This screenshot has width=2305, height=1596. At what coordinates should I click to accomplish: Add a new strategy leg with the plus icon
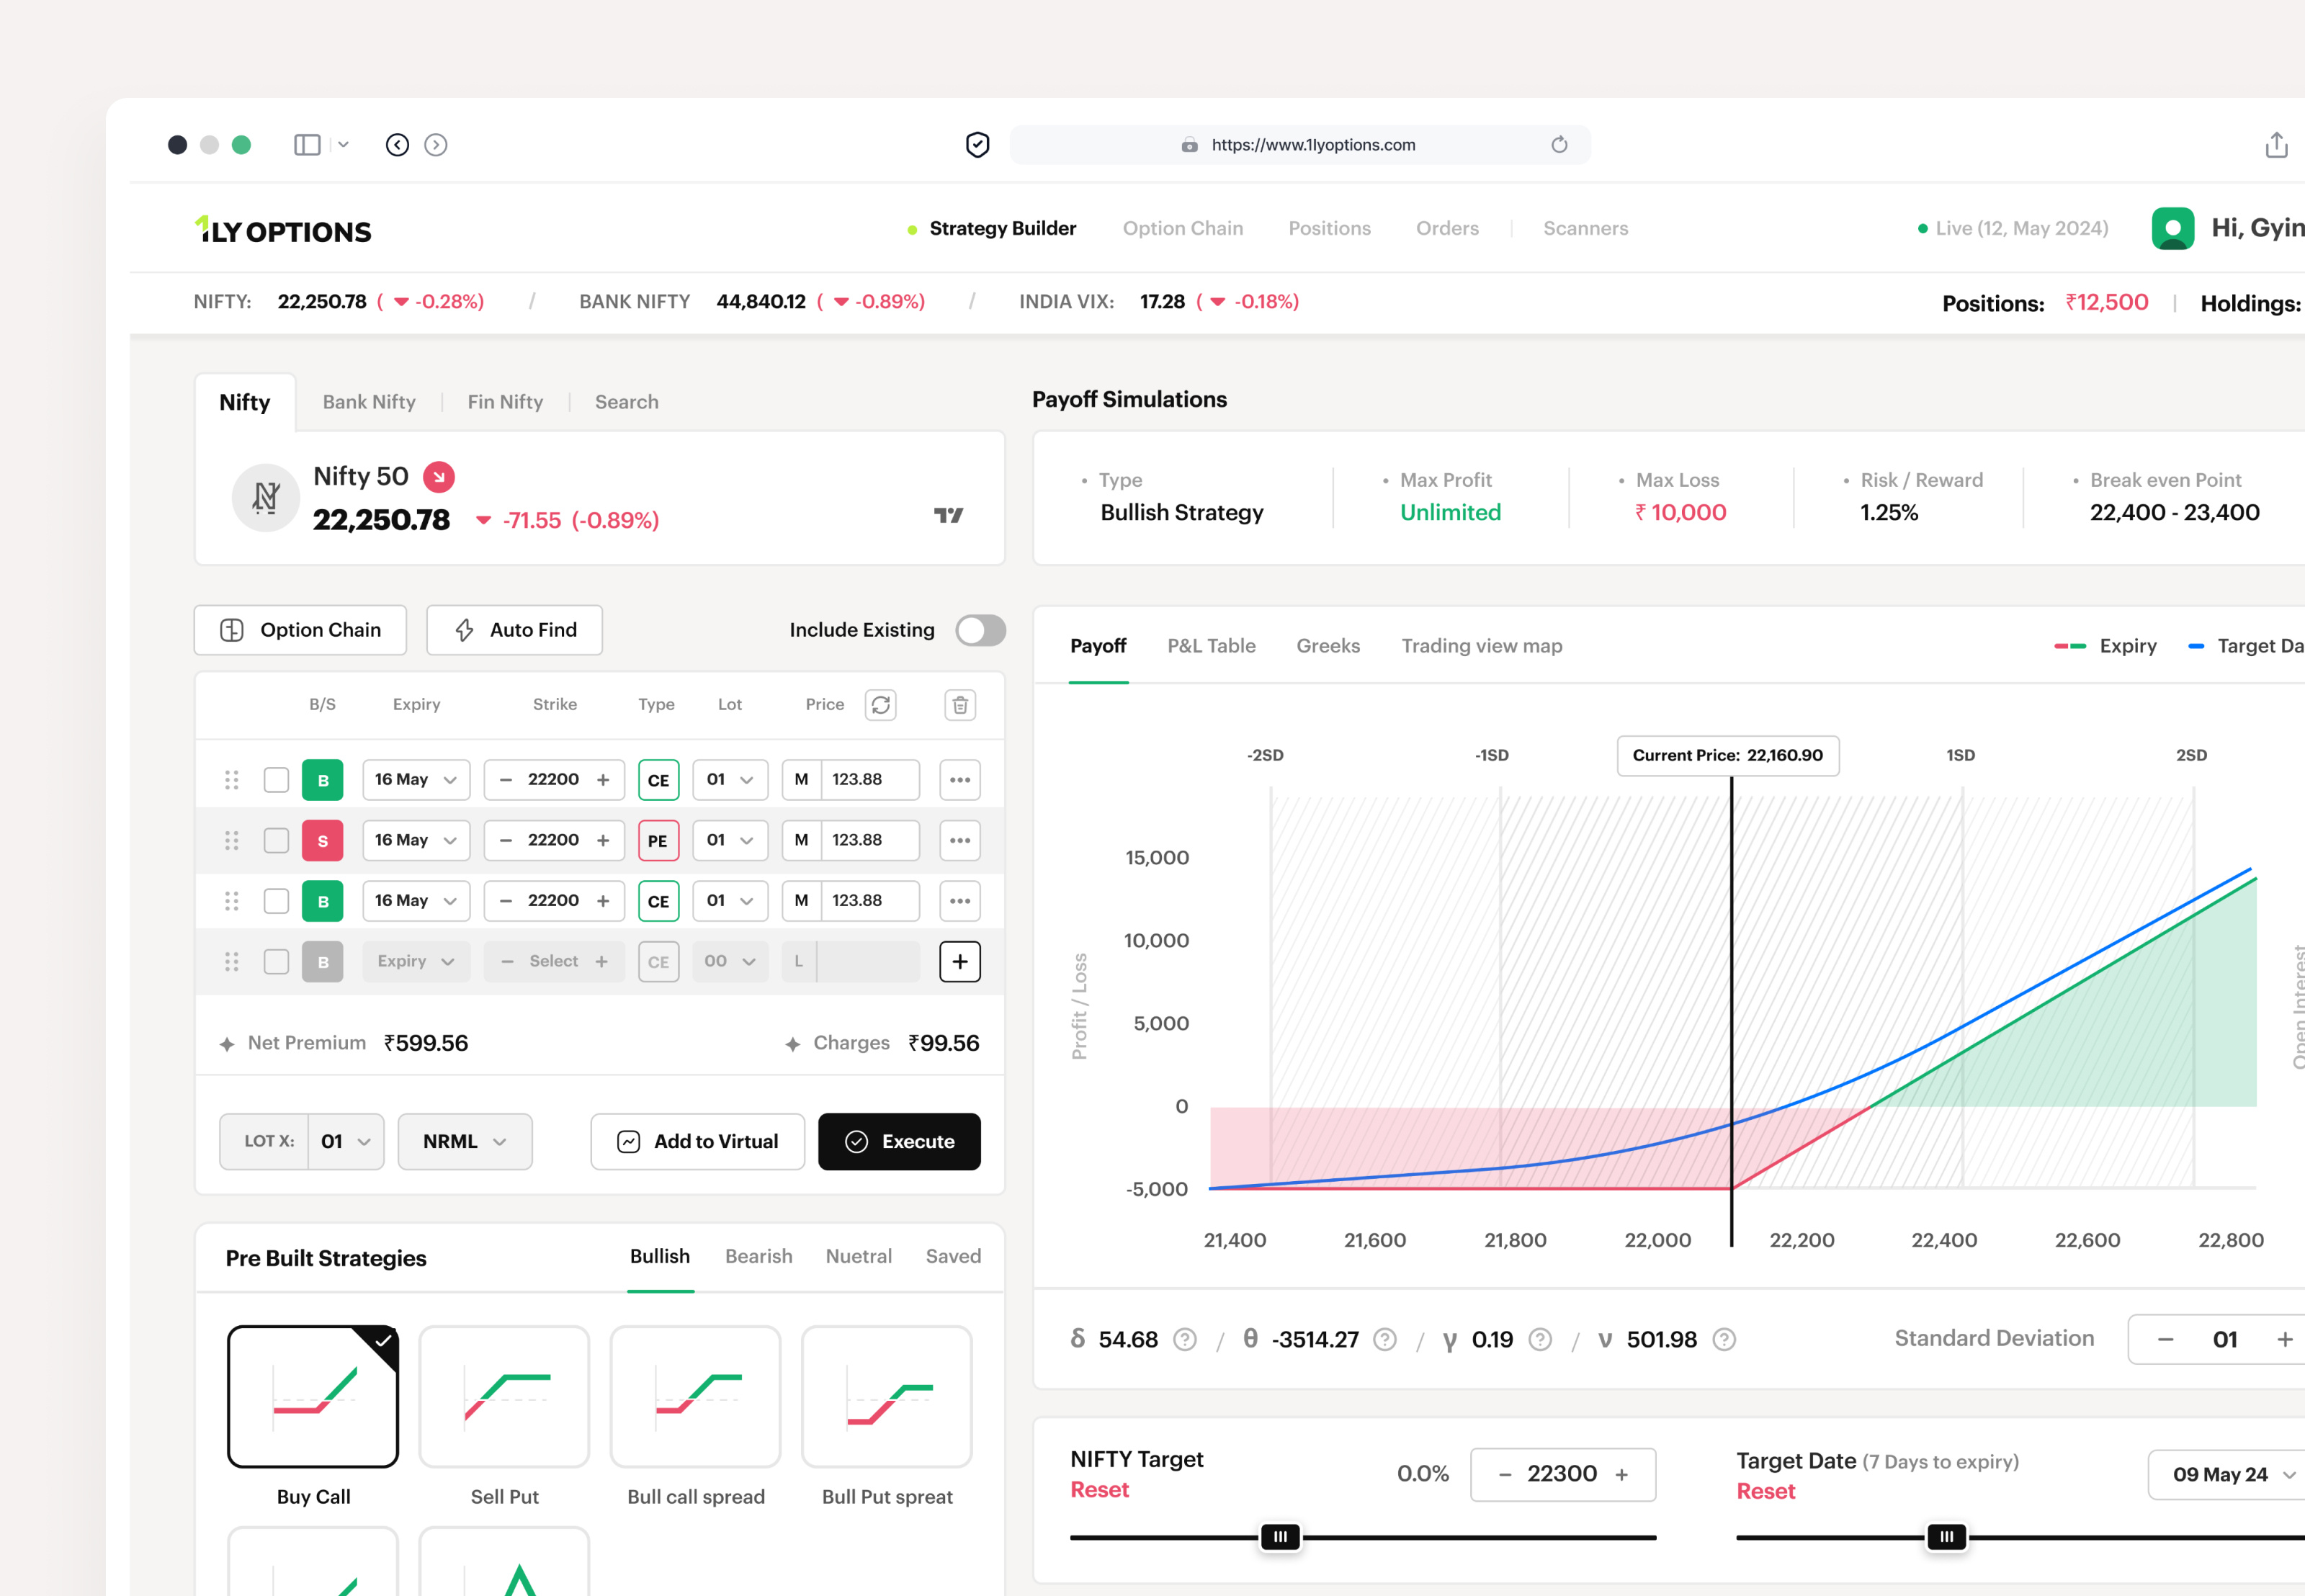click(x=959, y=961)
